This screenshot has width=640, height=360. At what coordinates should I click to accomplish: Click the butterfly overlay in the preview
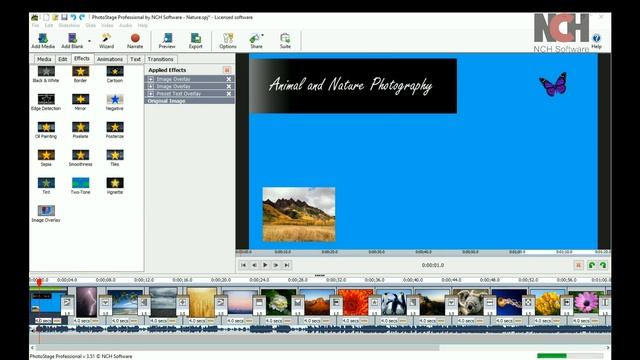tap(553, 84)
